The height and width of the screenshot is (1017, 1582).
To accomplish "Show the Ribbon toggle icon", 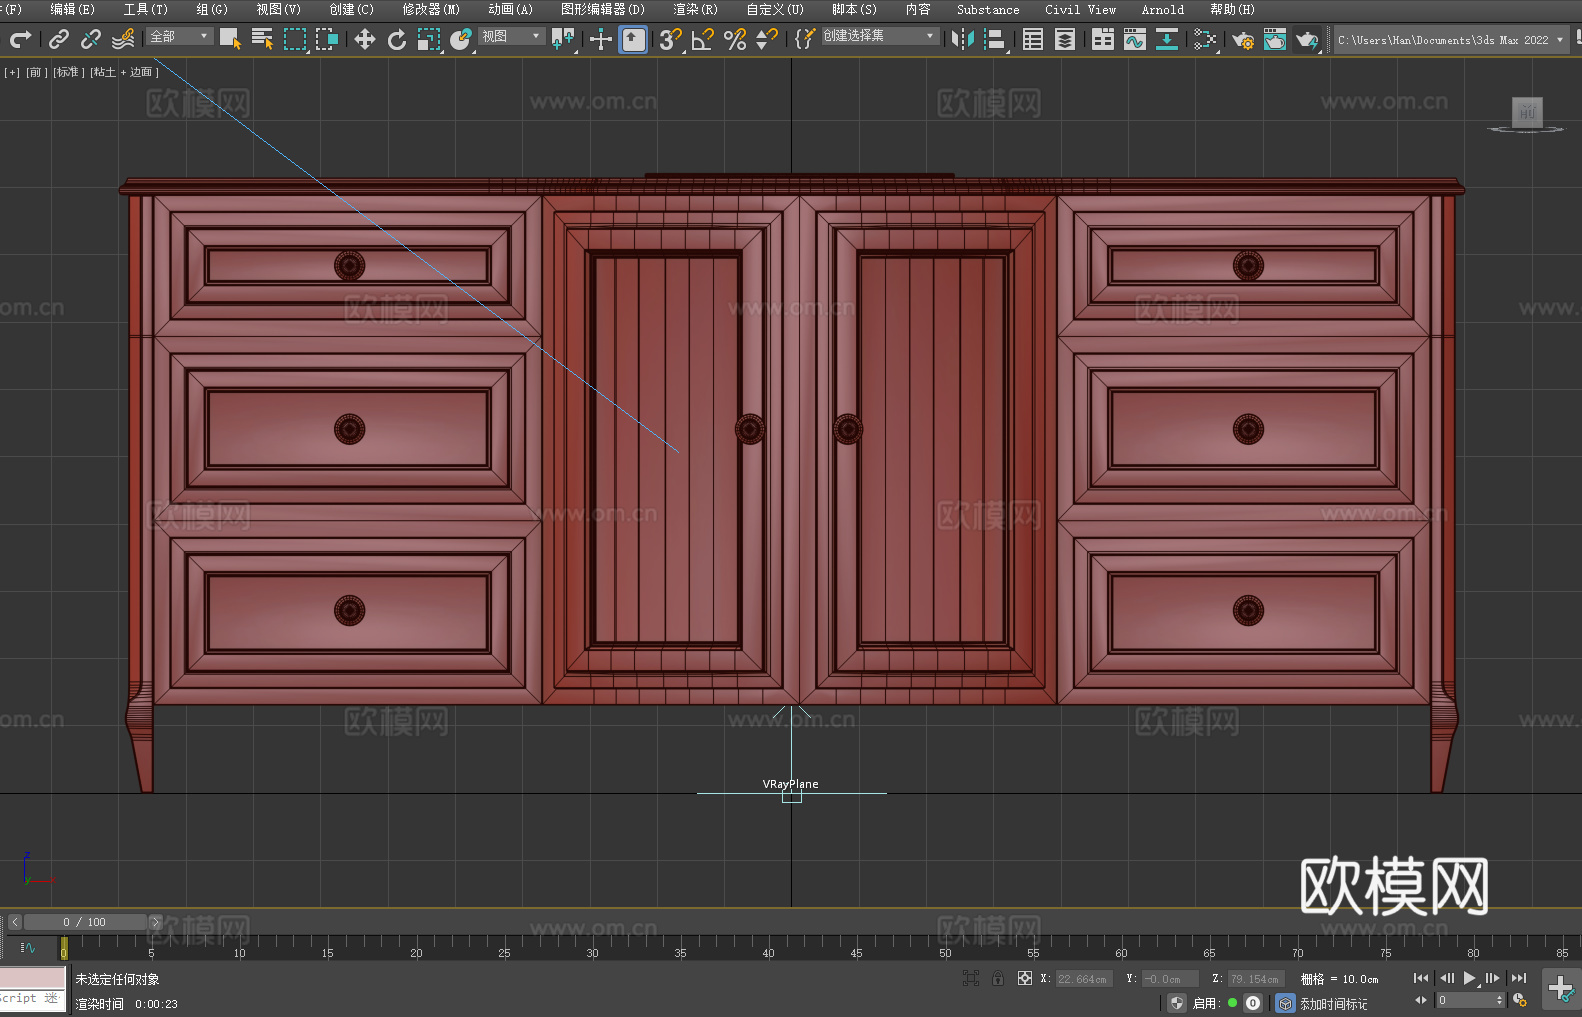I will [1103, 39].
